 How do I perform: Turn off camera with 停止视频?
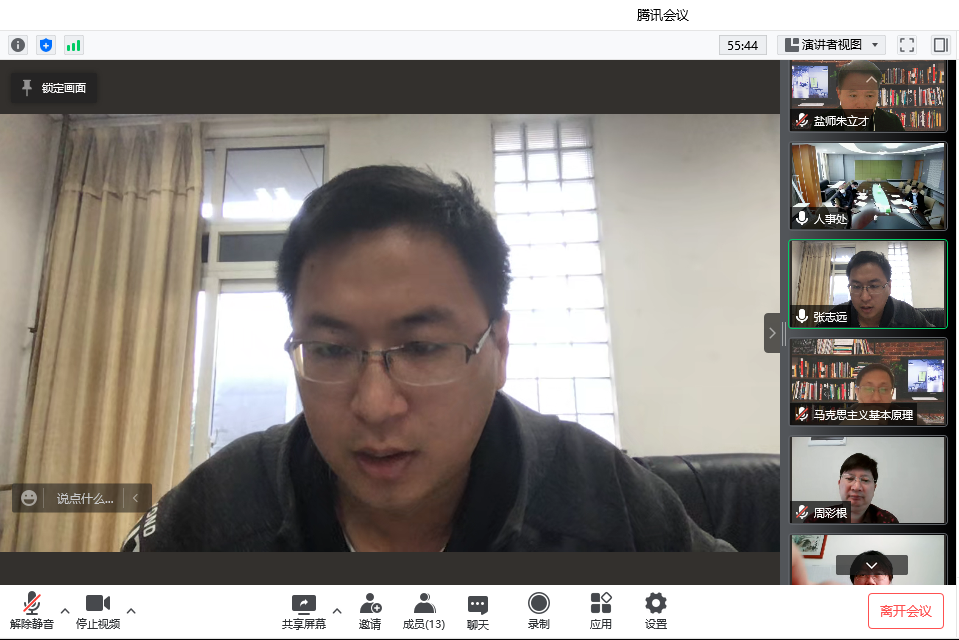[x=98, y=611]
